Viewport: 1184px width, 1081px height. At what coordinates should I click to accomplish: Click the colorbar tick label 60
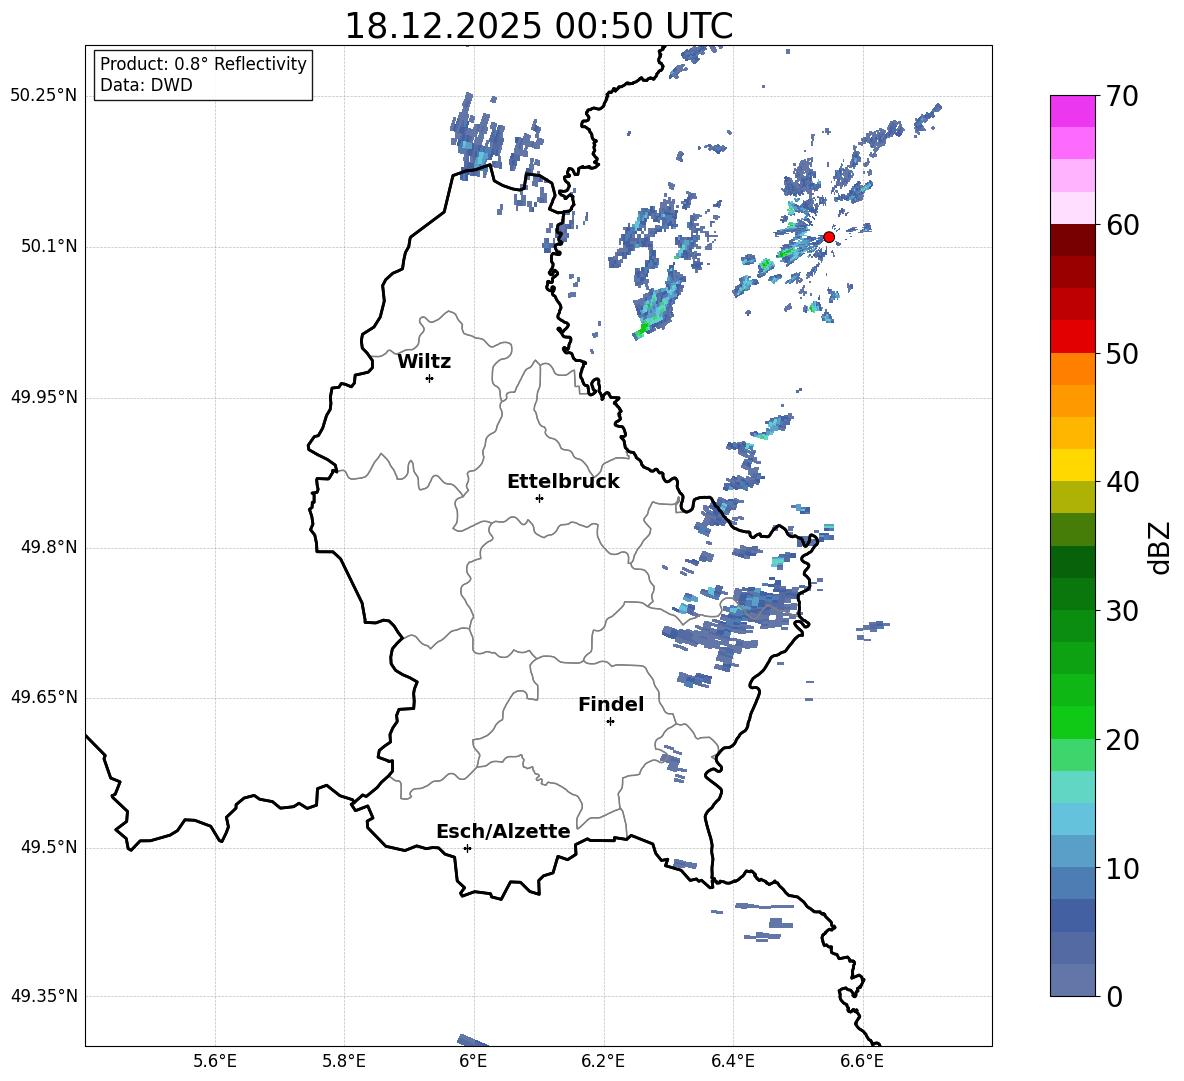point(1122,225)
